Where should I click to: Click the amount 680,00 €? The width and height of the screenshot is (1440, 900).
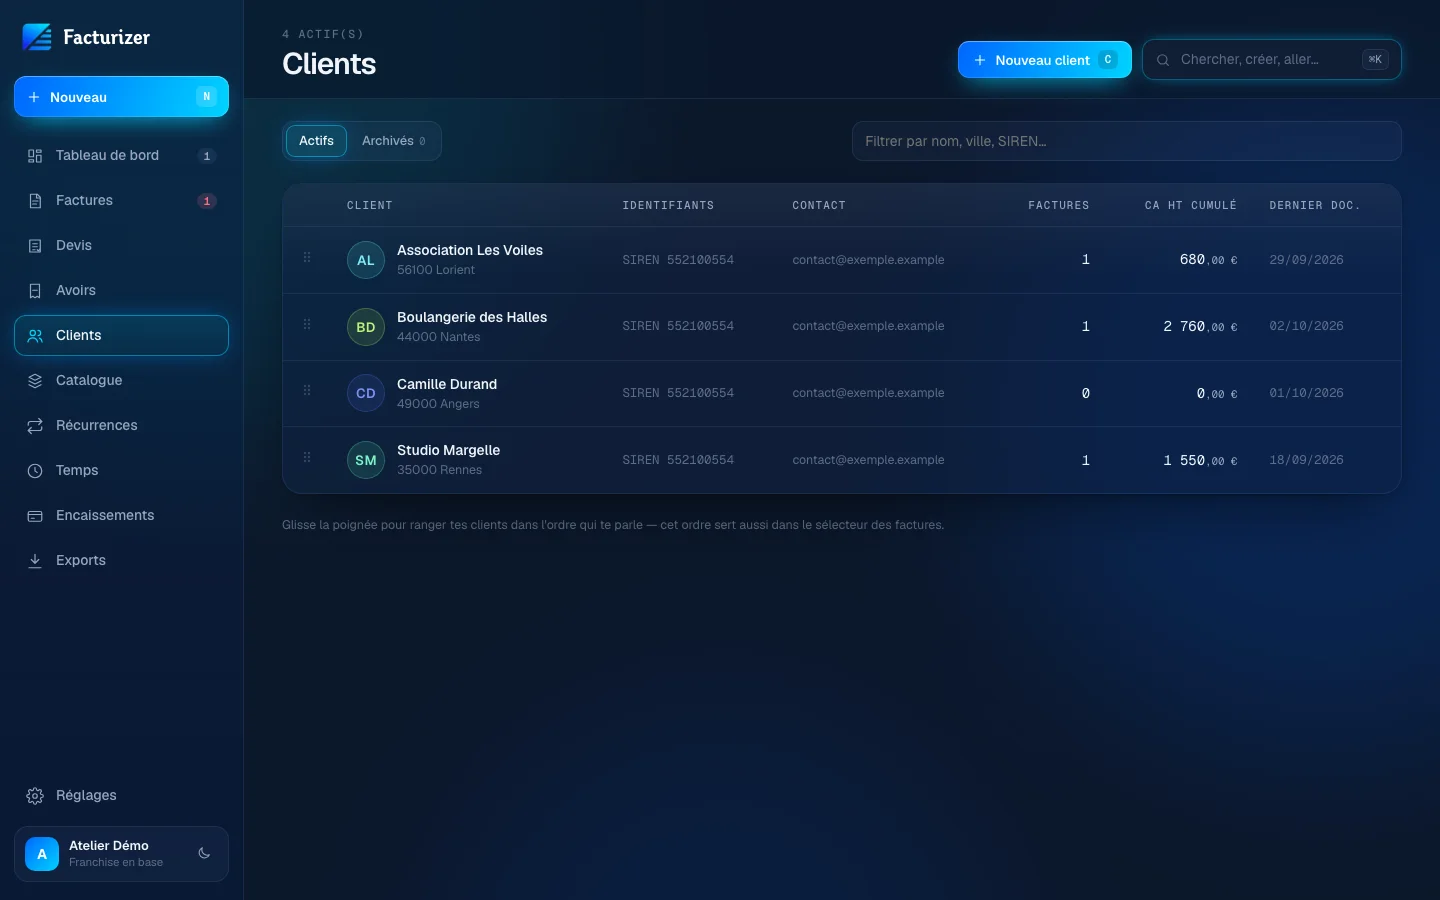coord(1208,260)
